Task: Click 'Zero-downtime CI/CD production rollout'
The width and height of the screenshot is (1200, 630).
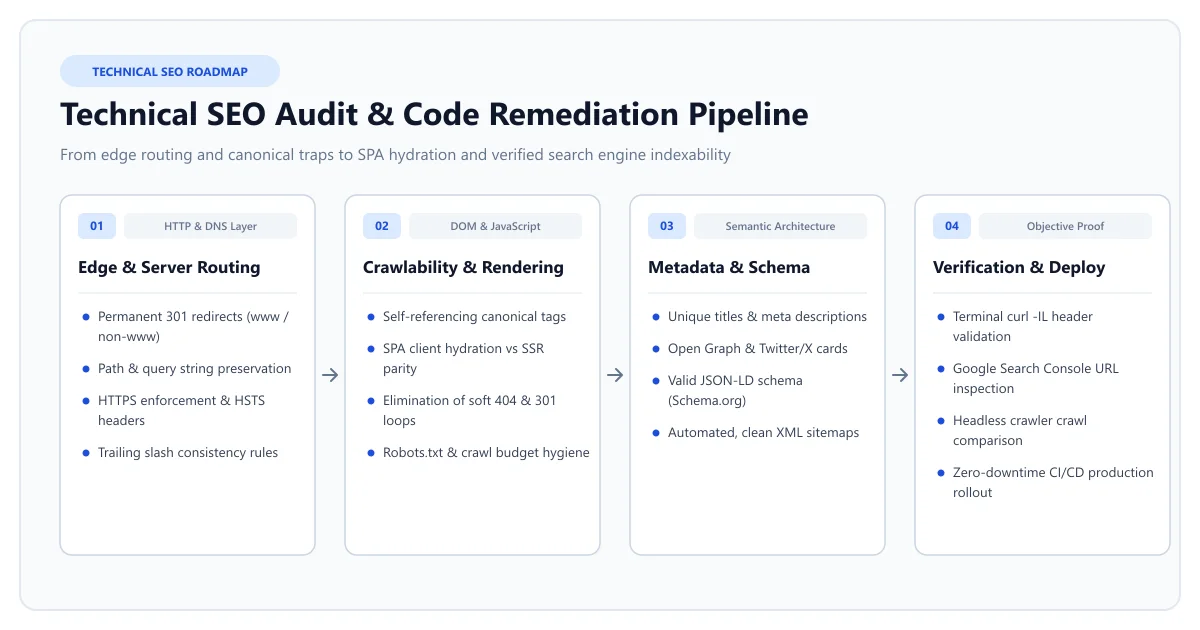Action: [x=1053, y=482]
